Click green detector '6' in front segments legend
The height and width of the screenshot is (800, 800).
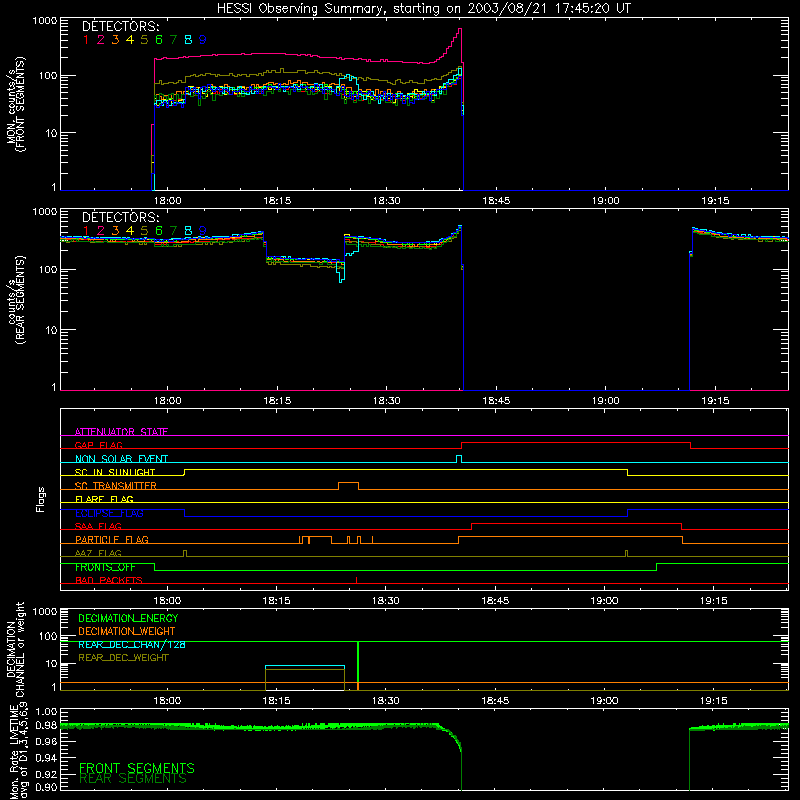(x=159, y=40)
